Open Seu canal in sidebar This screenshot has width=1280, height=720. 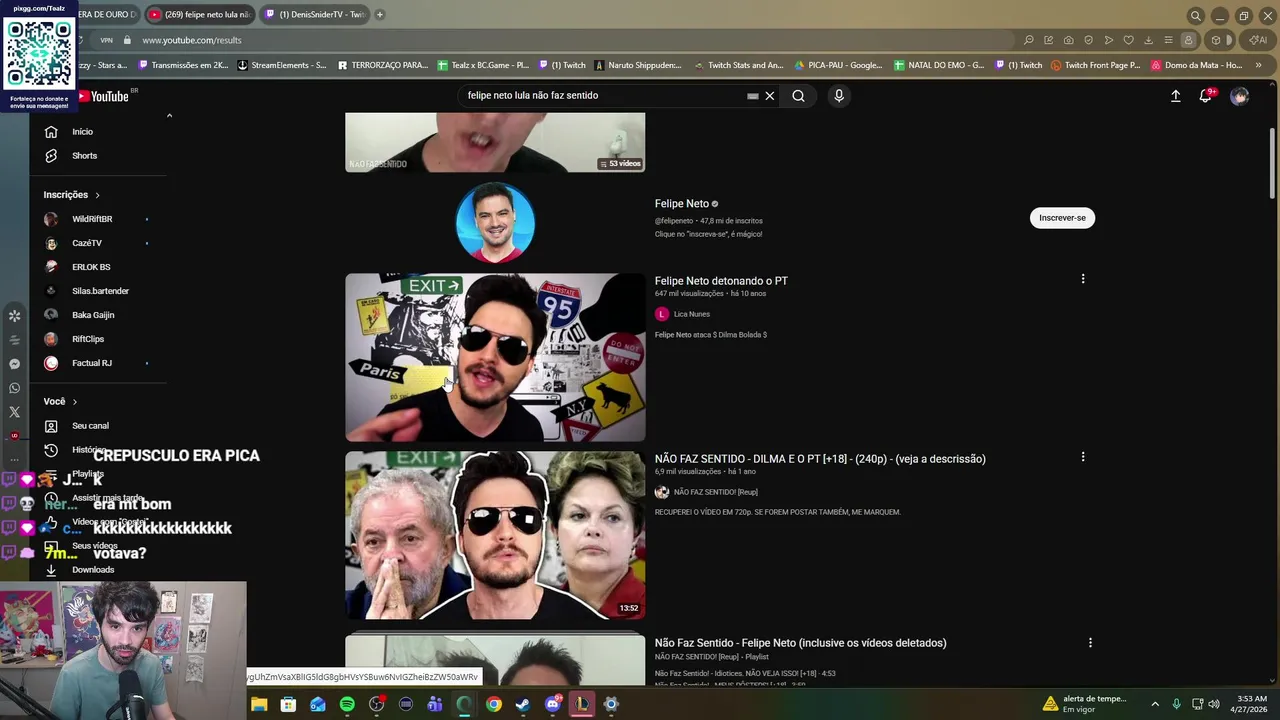pos(90,426)
